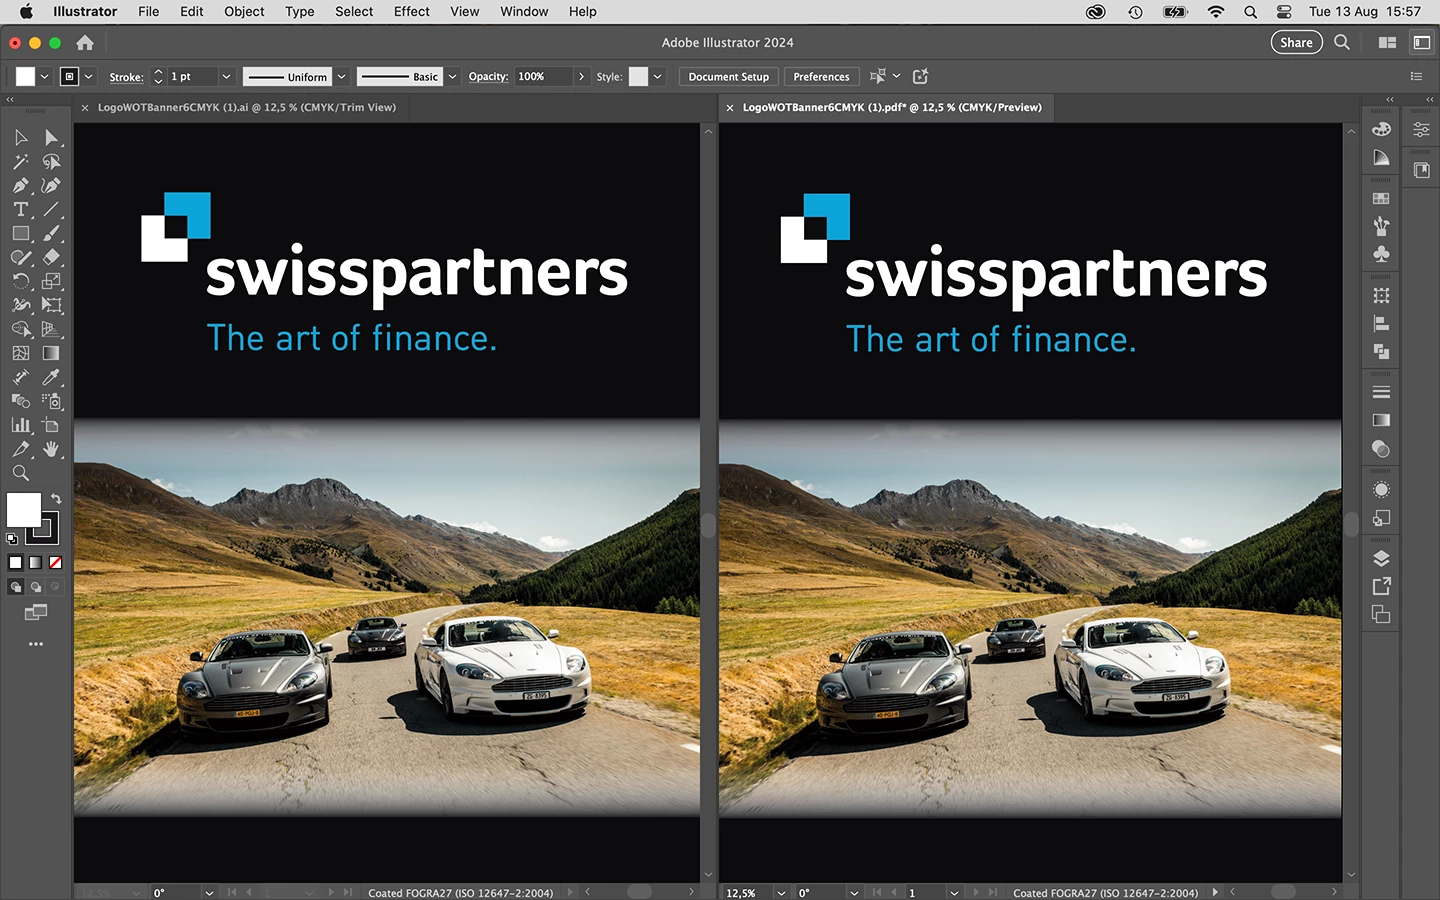Open the Align panel icon

1381,323
